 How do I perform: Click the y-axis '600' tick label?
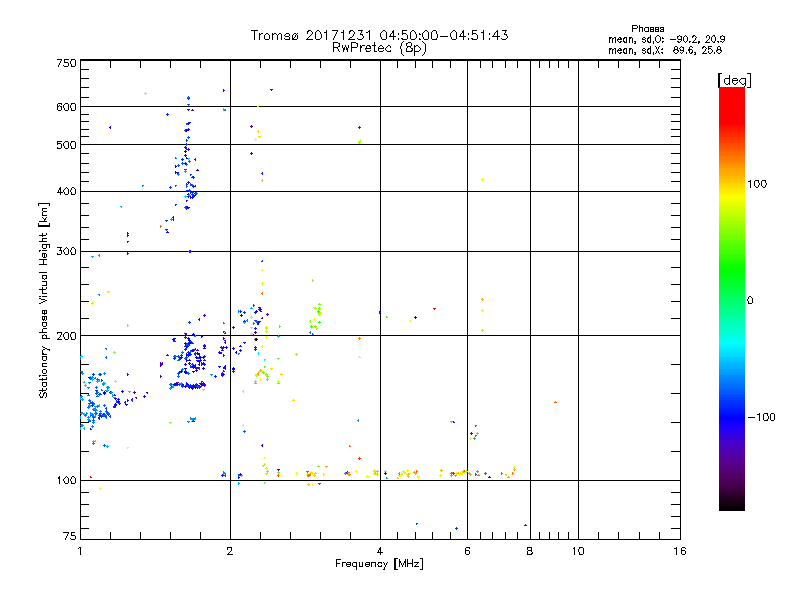point(66,107)
